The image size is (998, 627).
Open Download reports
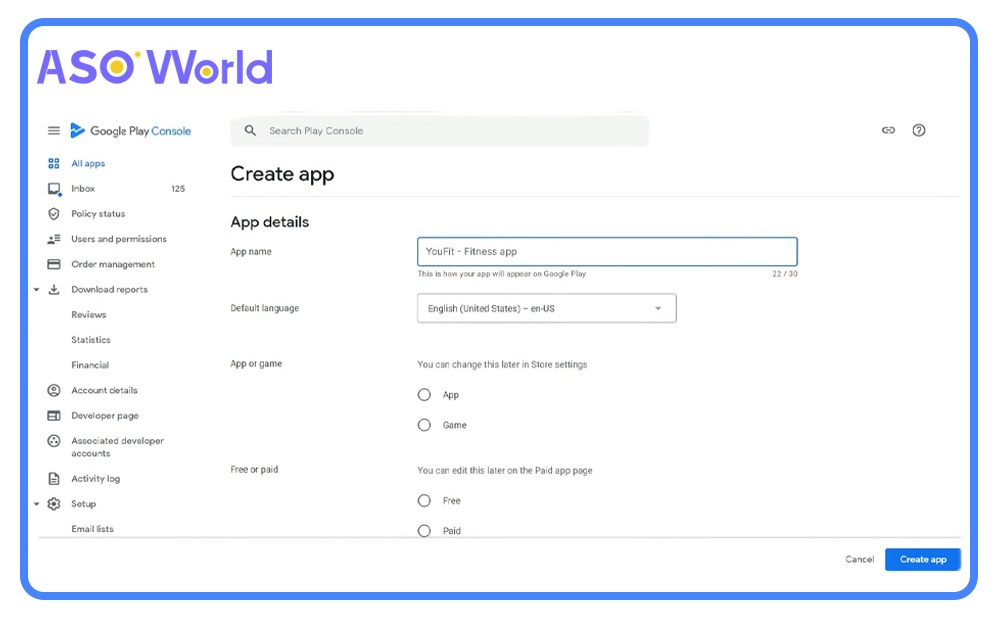click(109, 290)
